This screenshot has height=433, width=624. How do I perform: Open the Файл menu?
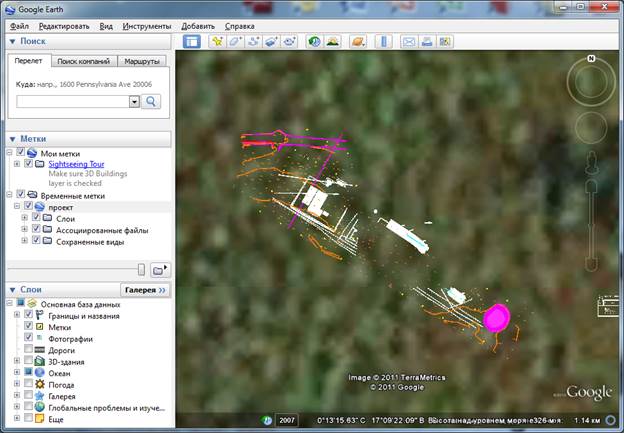click(19, 26)
